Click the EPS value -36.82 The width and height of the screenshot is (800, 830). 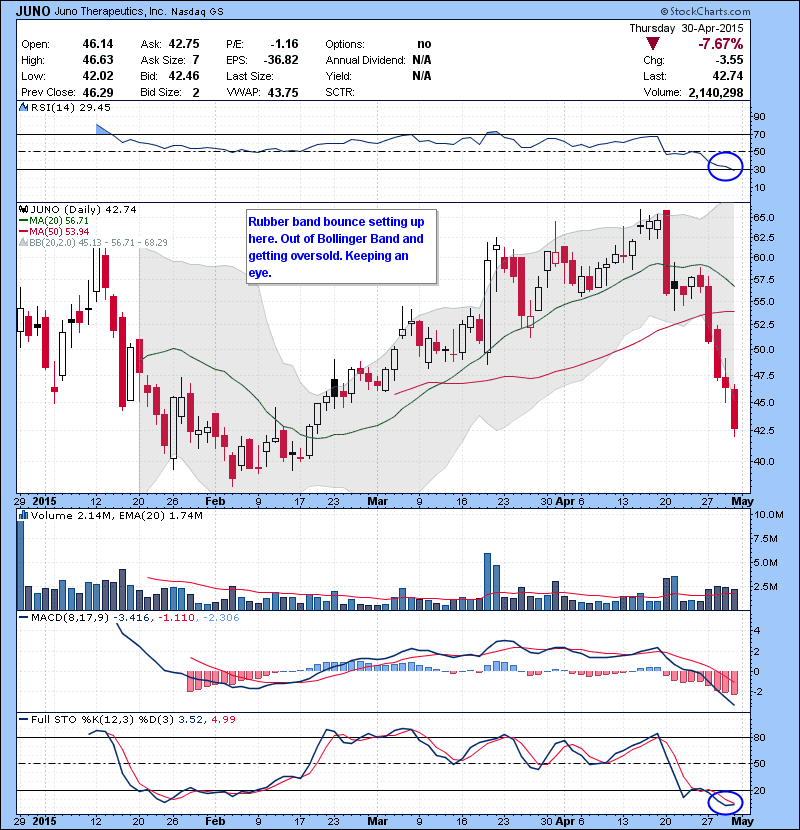281,60
